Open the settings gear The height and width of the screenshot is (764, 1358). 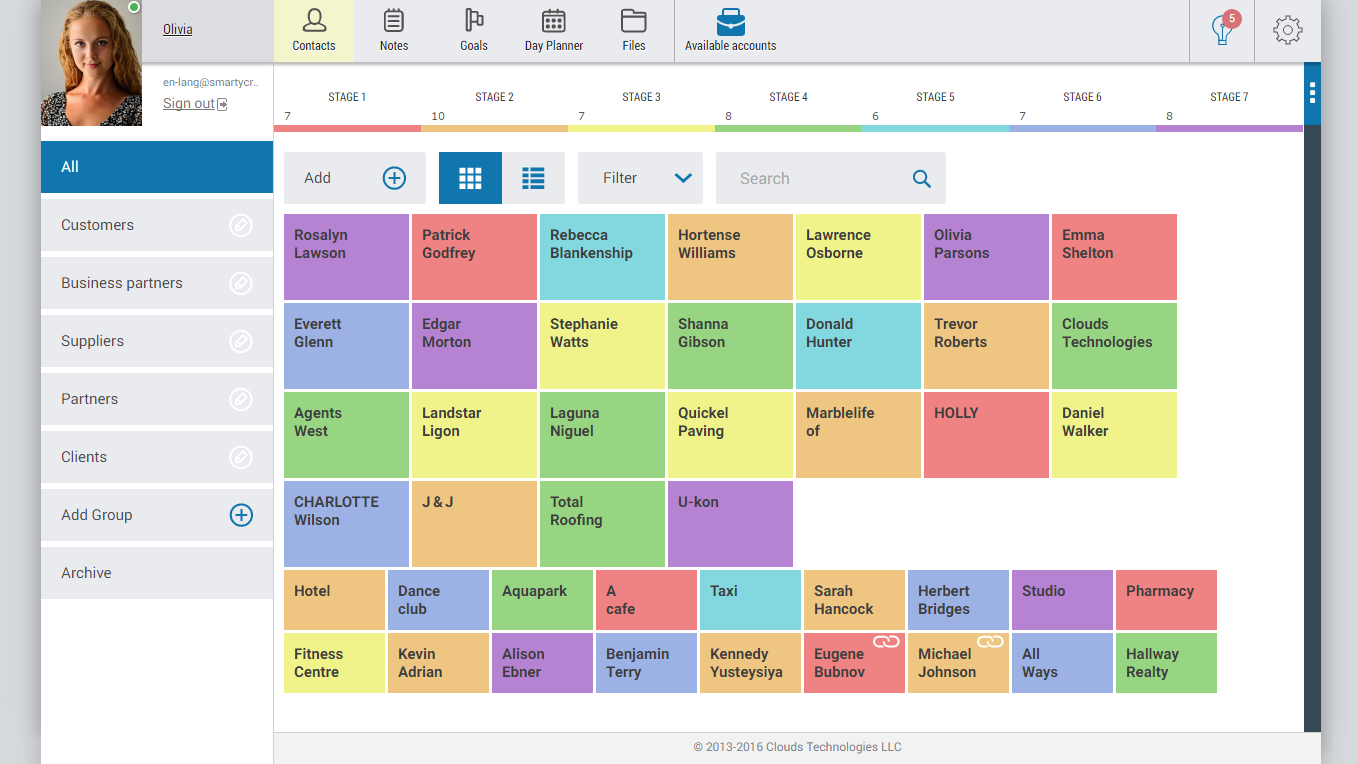1287,30
